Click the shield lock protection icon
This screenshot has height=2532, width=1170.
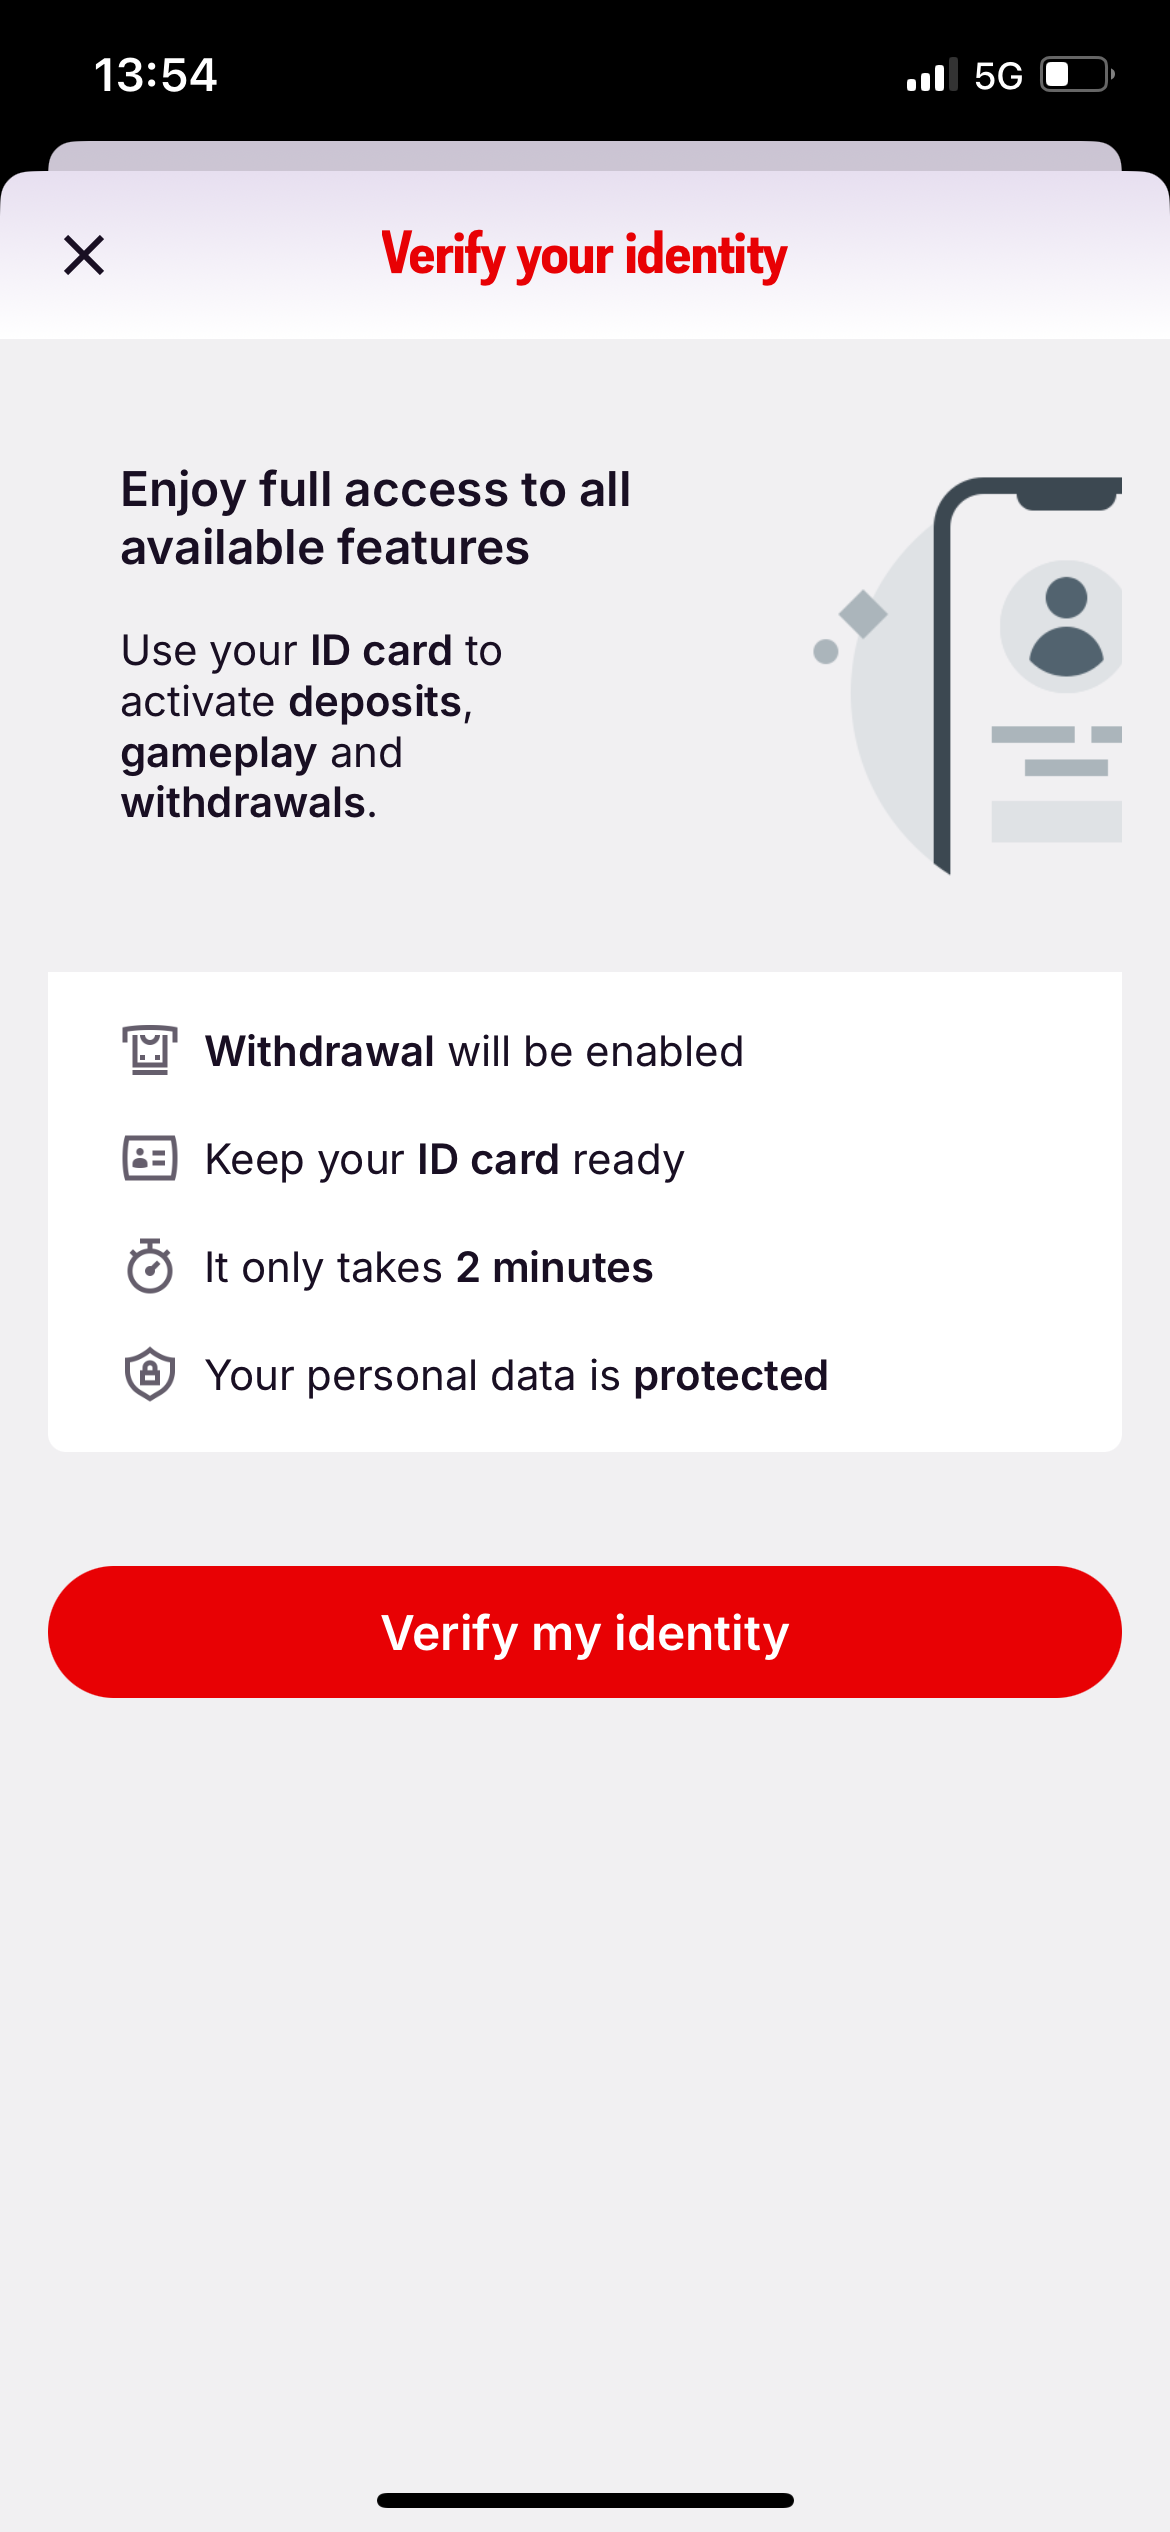[x=150, y=1374]
